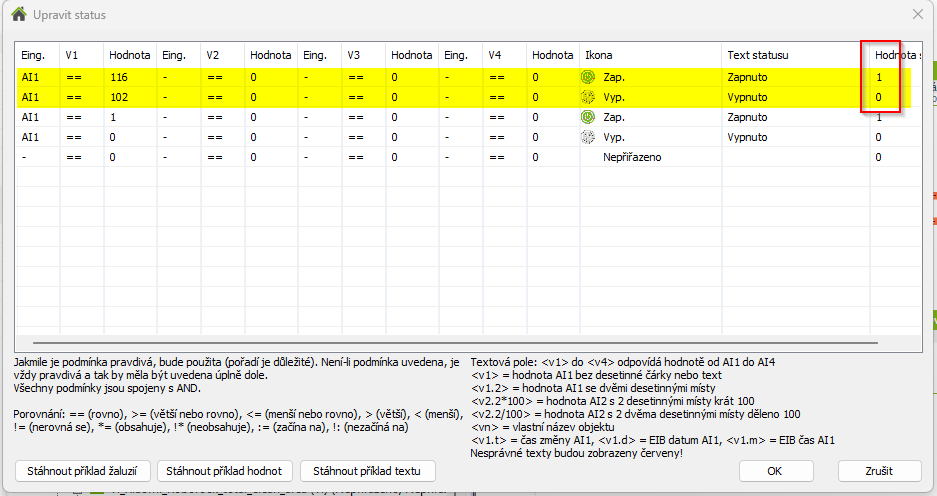
Task: Confirm the dialog with OK
Action: pyautogui.click(x=774, y=471)
